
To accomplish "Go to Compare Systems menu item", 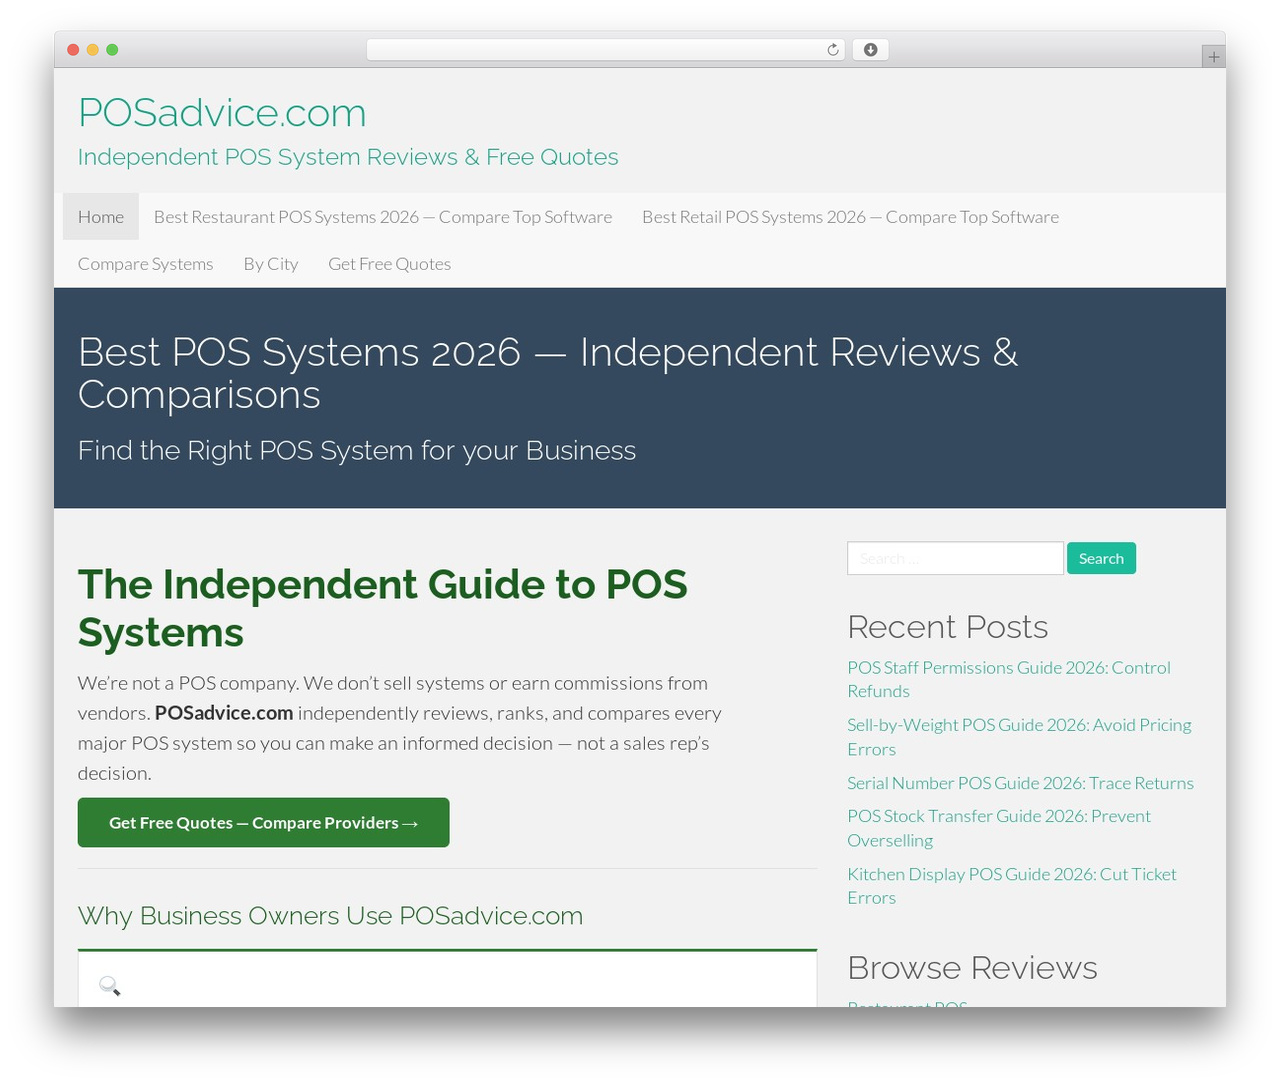I will tap(146, 264).
